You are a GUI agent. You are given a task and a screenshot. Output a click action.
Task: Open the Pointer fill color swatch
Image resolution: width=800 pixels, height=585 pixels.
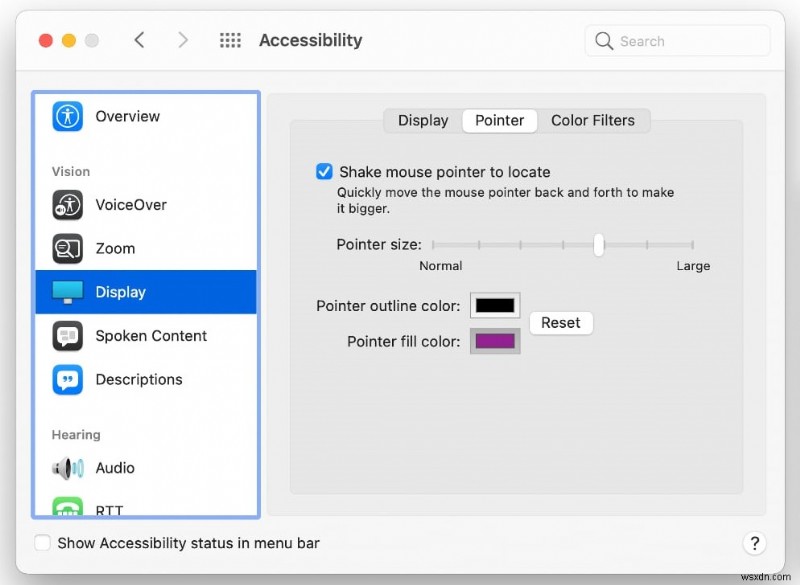point(495,341)
